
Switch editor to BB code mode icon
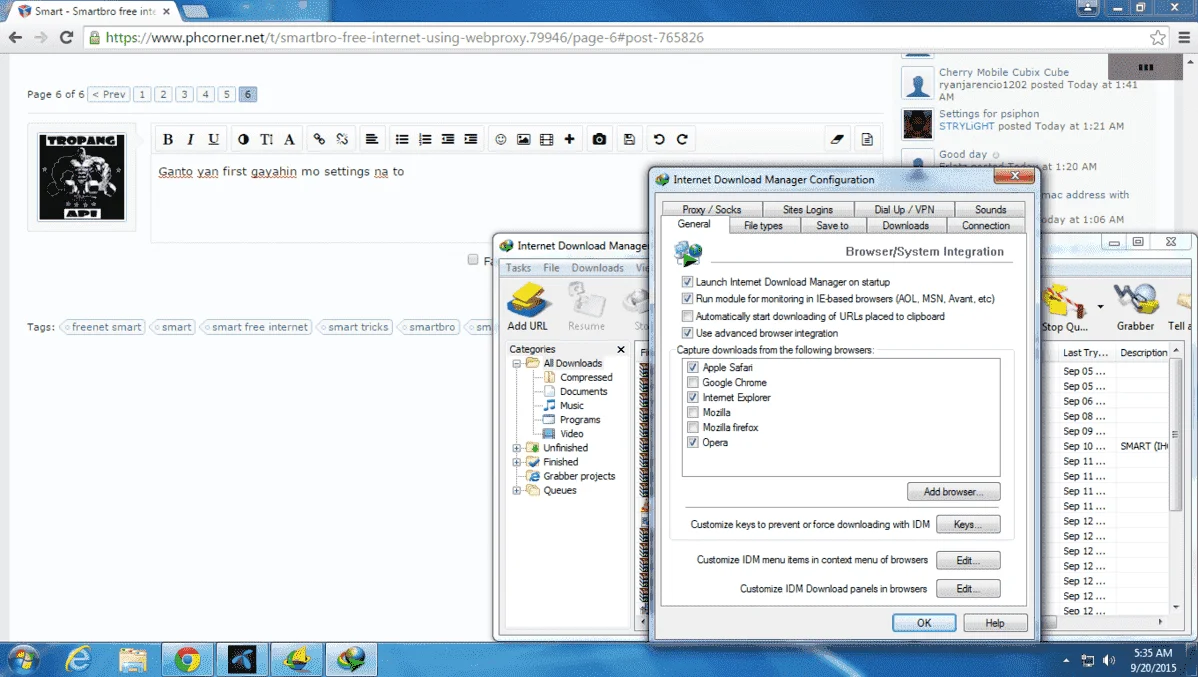(867, 139)
